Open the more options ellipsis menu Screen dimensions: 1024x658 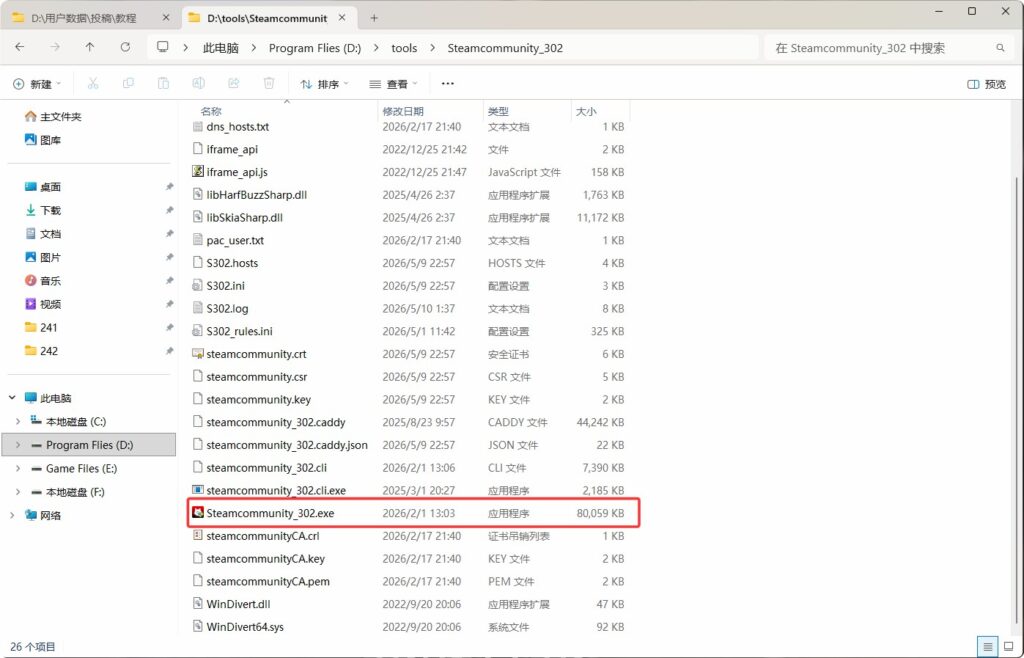click(x=447, y=84)
